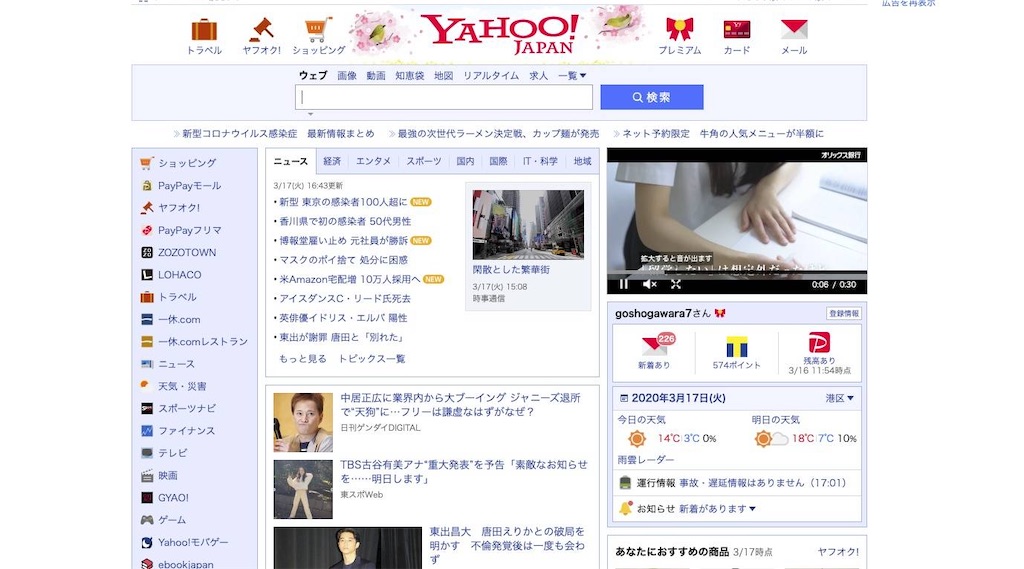Click the blue 検索 search button
This screenshot has height=569, width=1024.
(652, 97)
